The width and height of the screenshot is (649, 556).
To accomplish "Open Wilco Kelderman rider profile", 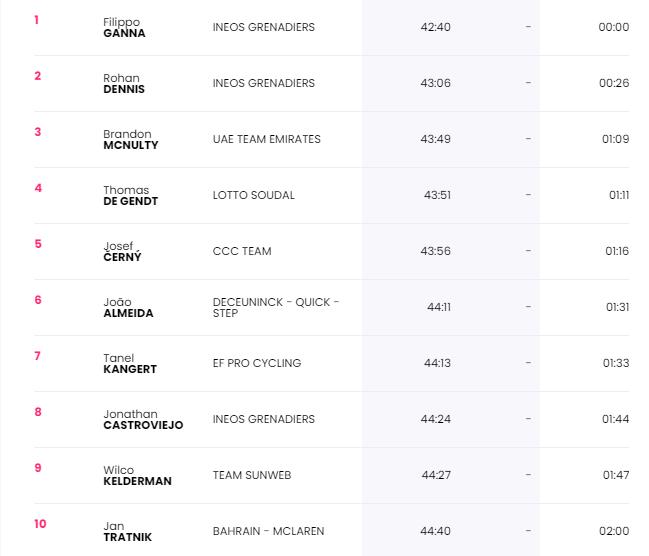I will tap(137, 475).
